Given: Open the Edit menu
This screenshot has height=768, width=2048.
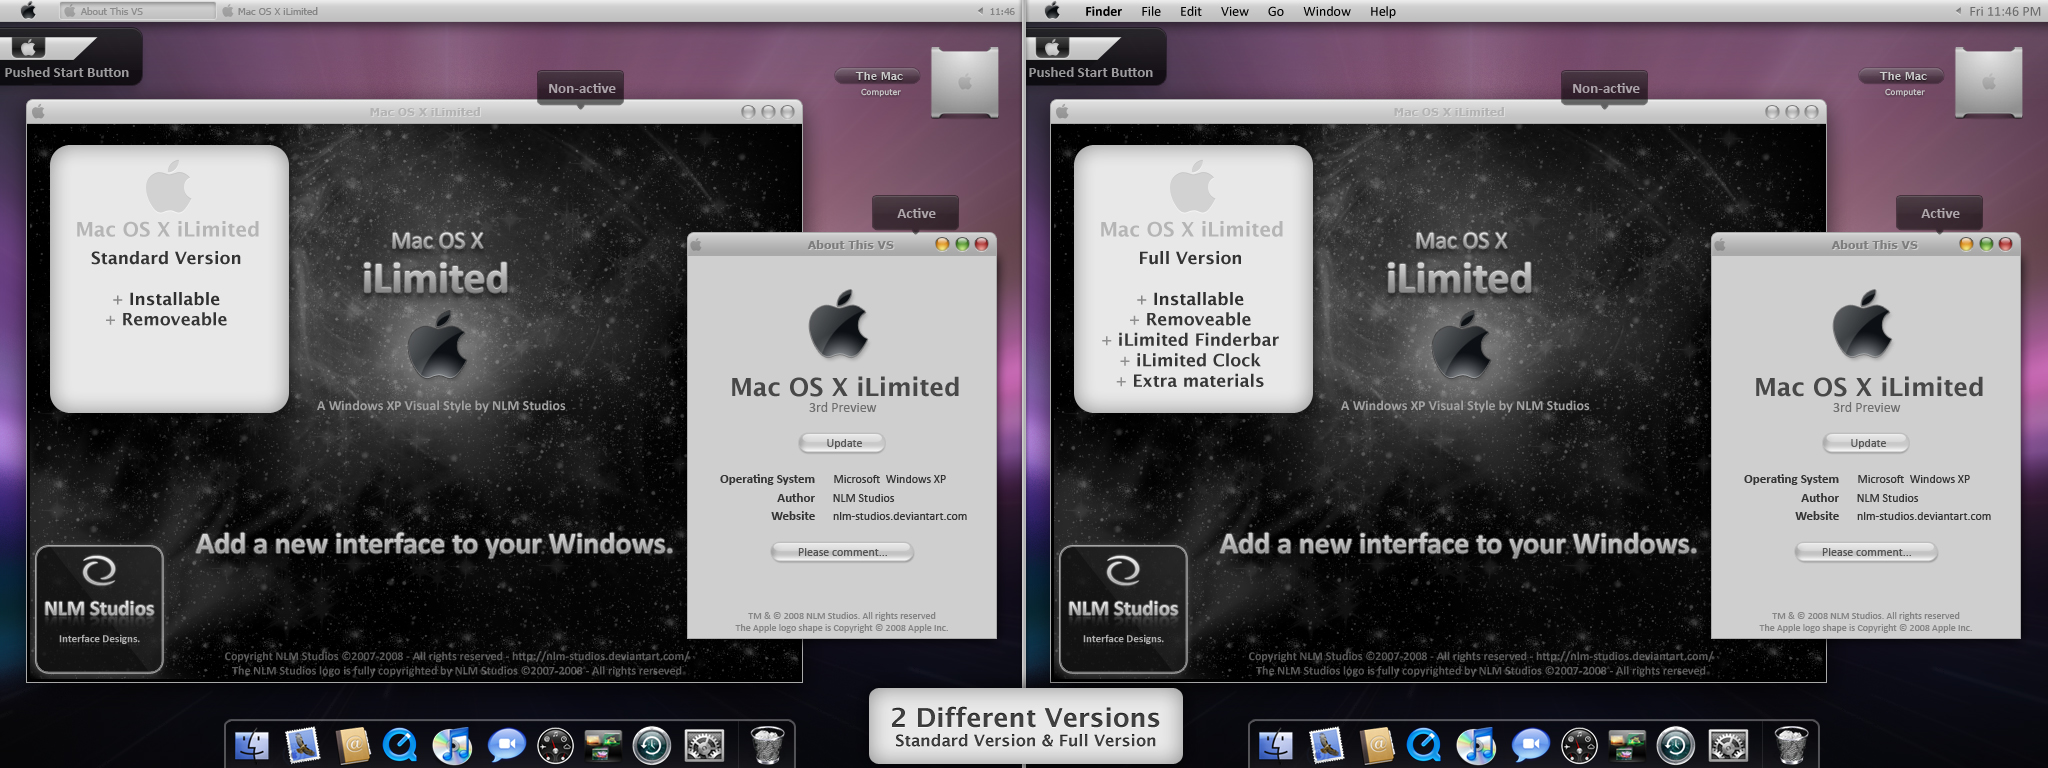Looking at the screenshot, I should click(1190, 11).
